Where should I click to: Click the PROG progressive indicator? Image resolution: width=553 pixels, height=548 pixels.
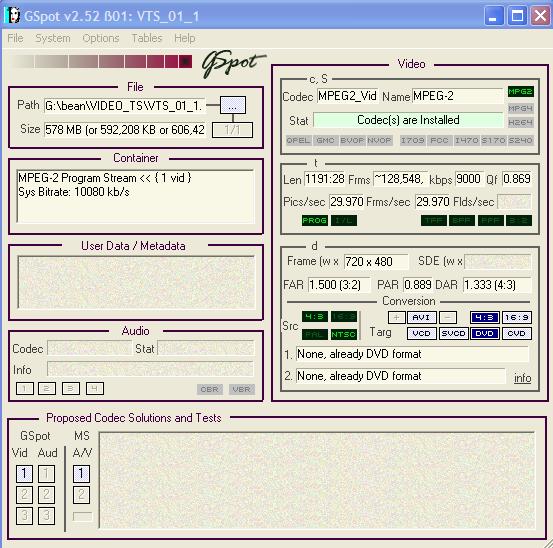(x=315, y=221)
